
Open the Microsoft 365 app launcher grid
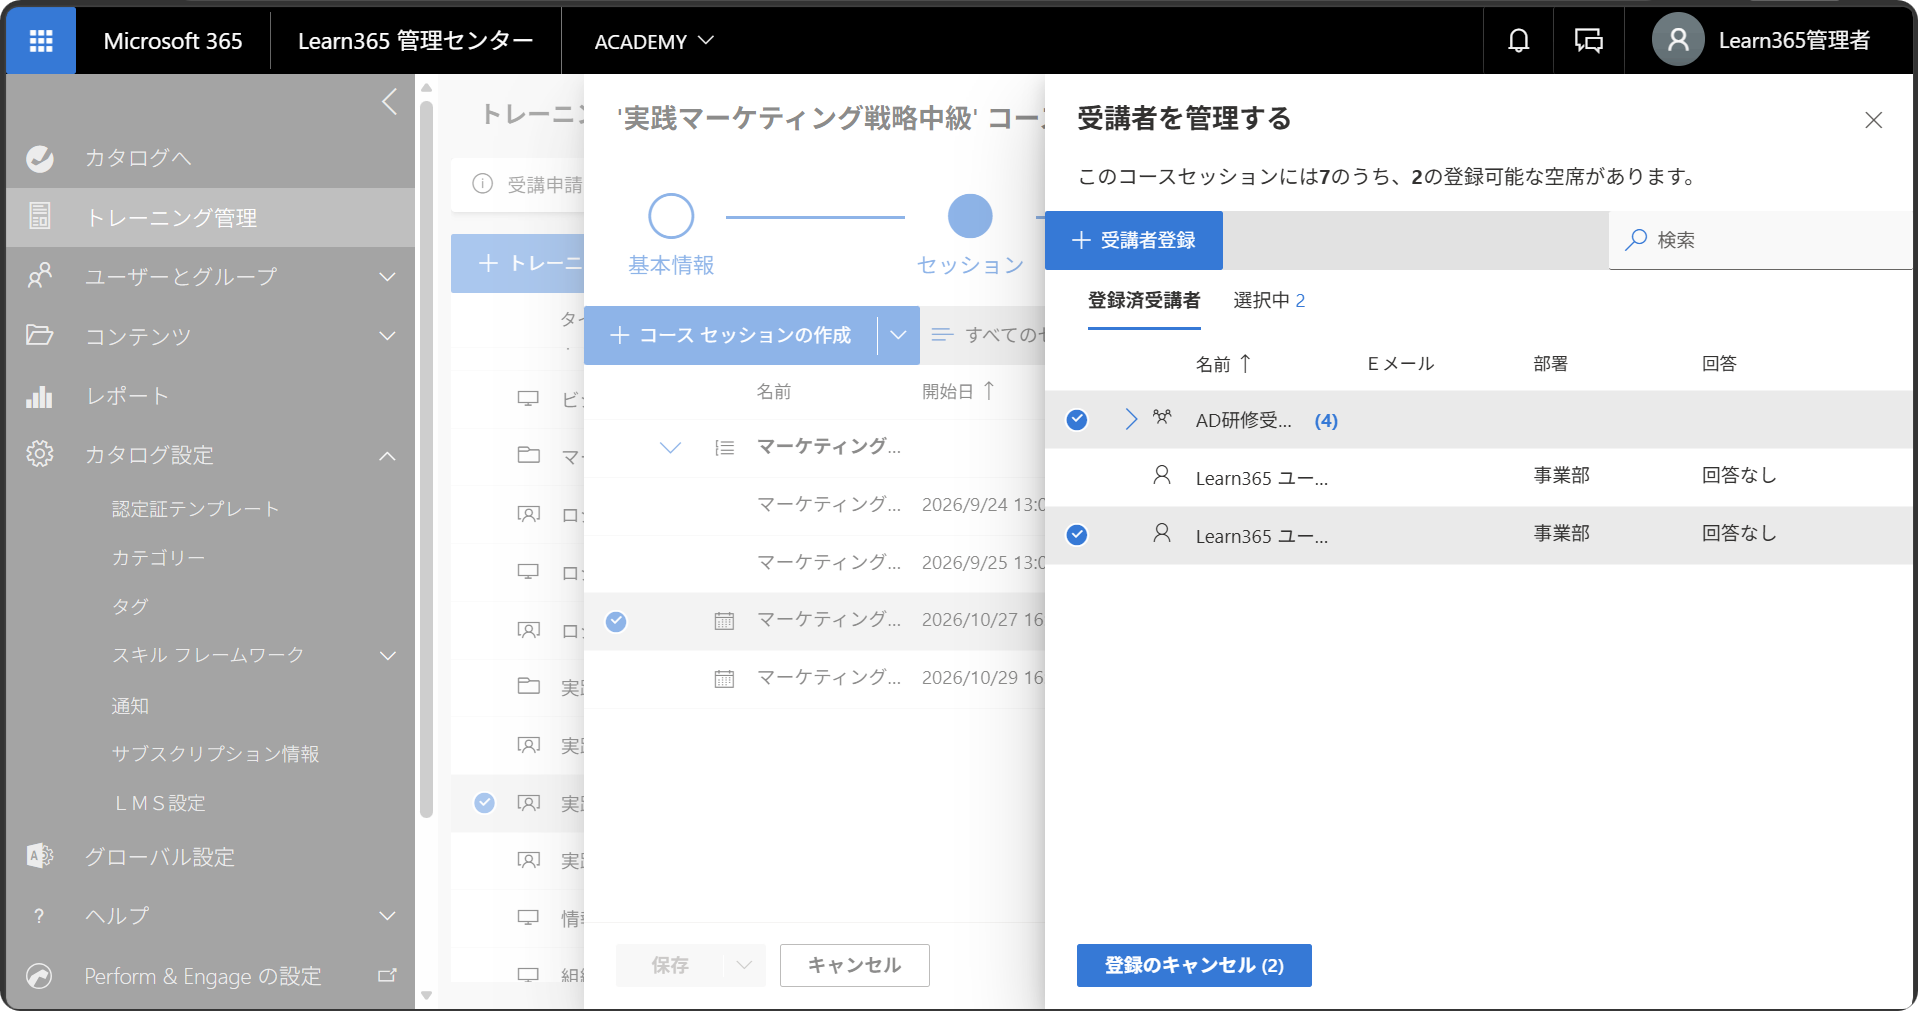(x=41, y=41)
